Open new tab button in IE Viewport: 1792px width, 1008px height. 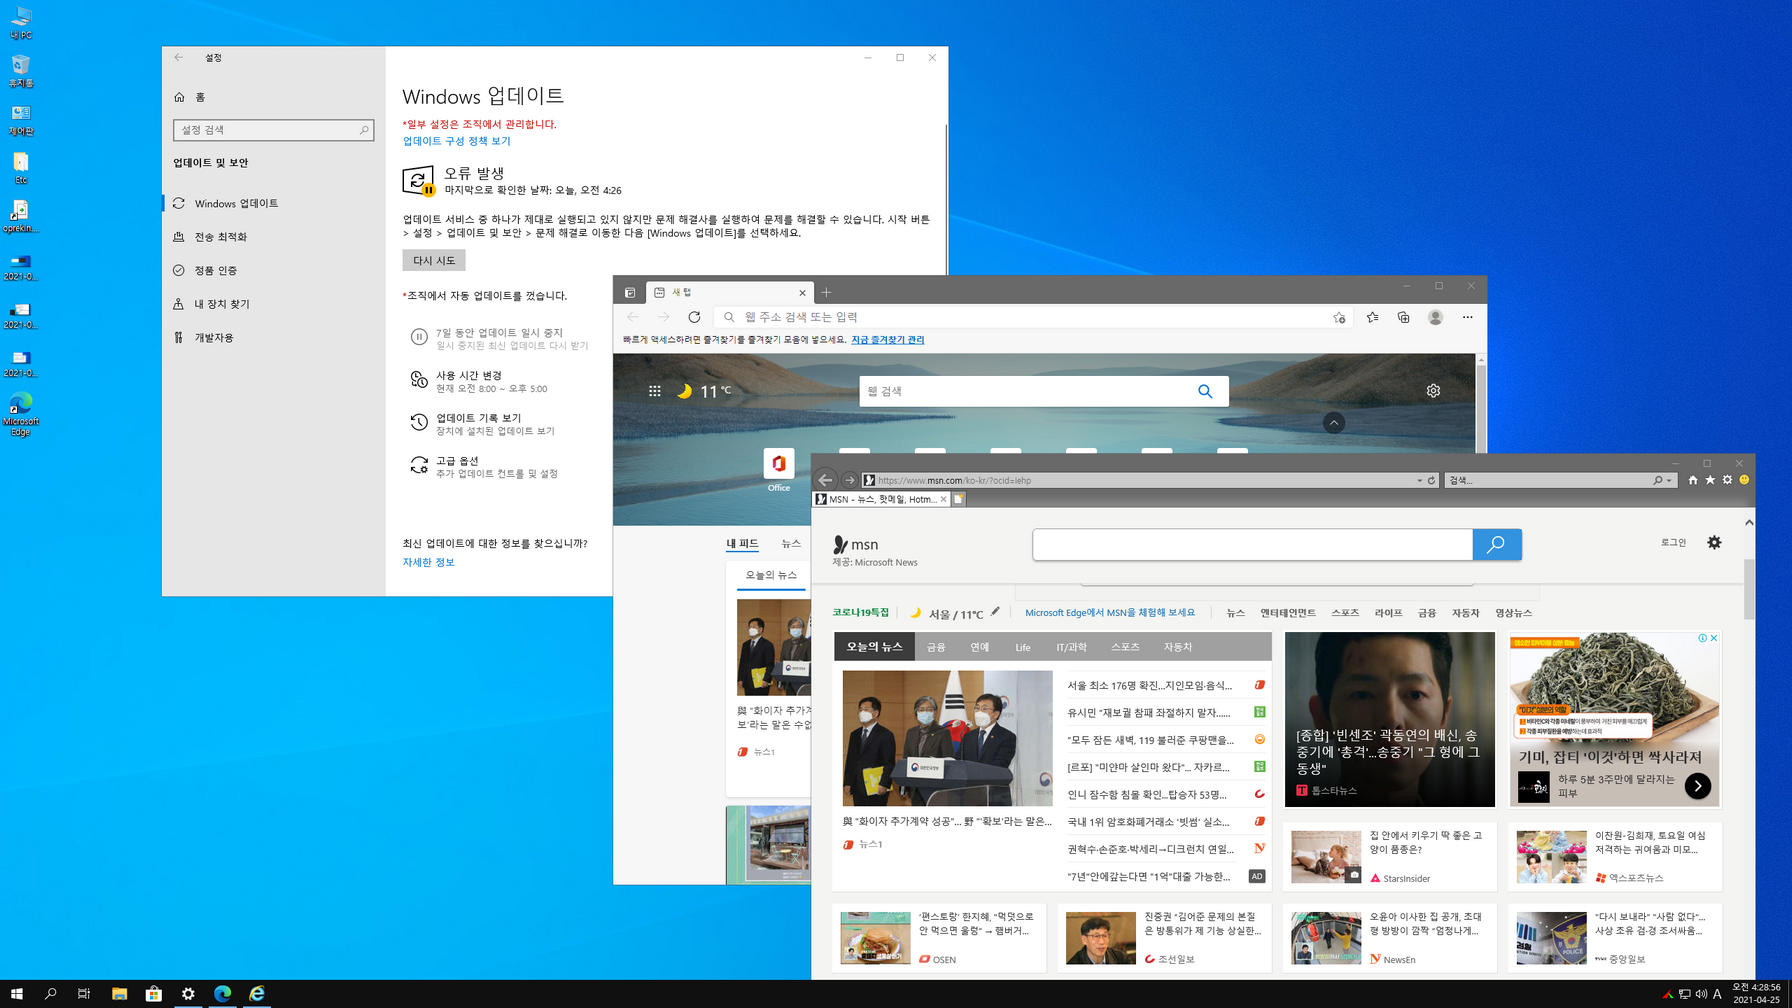pyautogui.click(x=958, y=499)
